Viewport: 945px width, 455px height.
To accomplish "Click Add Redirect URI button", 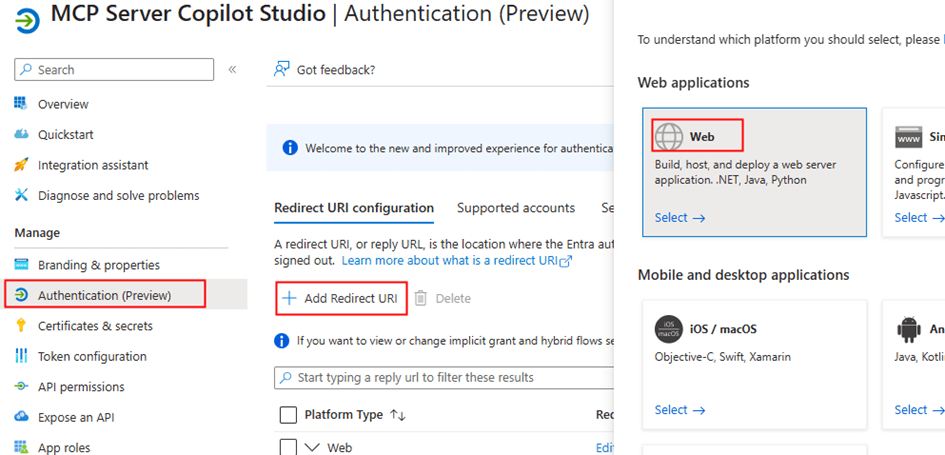I will point(341,298).
